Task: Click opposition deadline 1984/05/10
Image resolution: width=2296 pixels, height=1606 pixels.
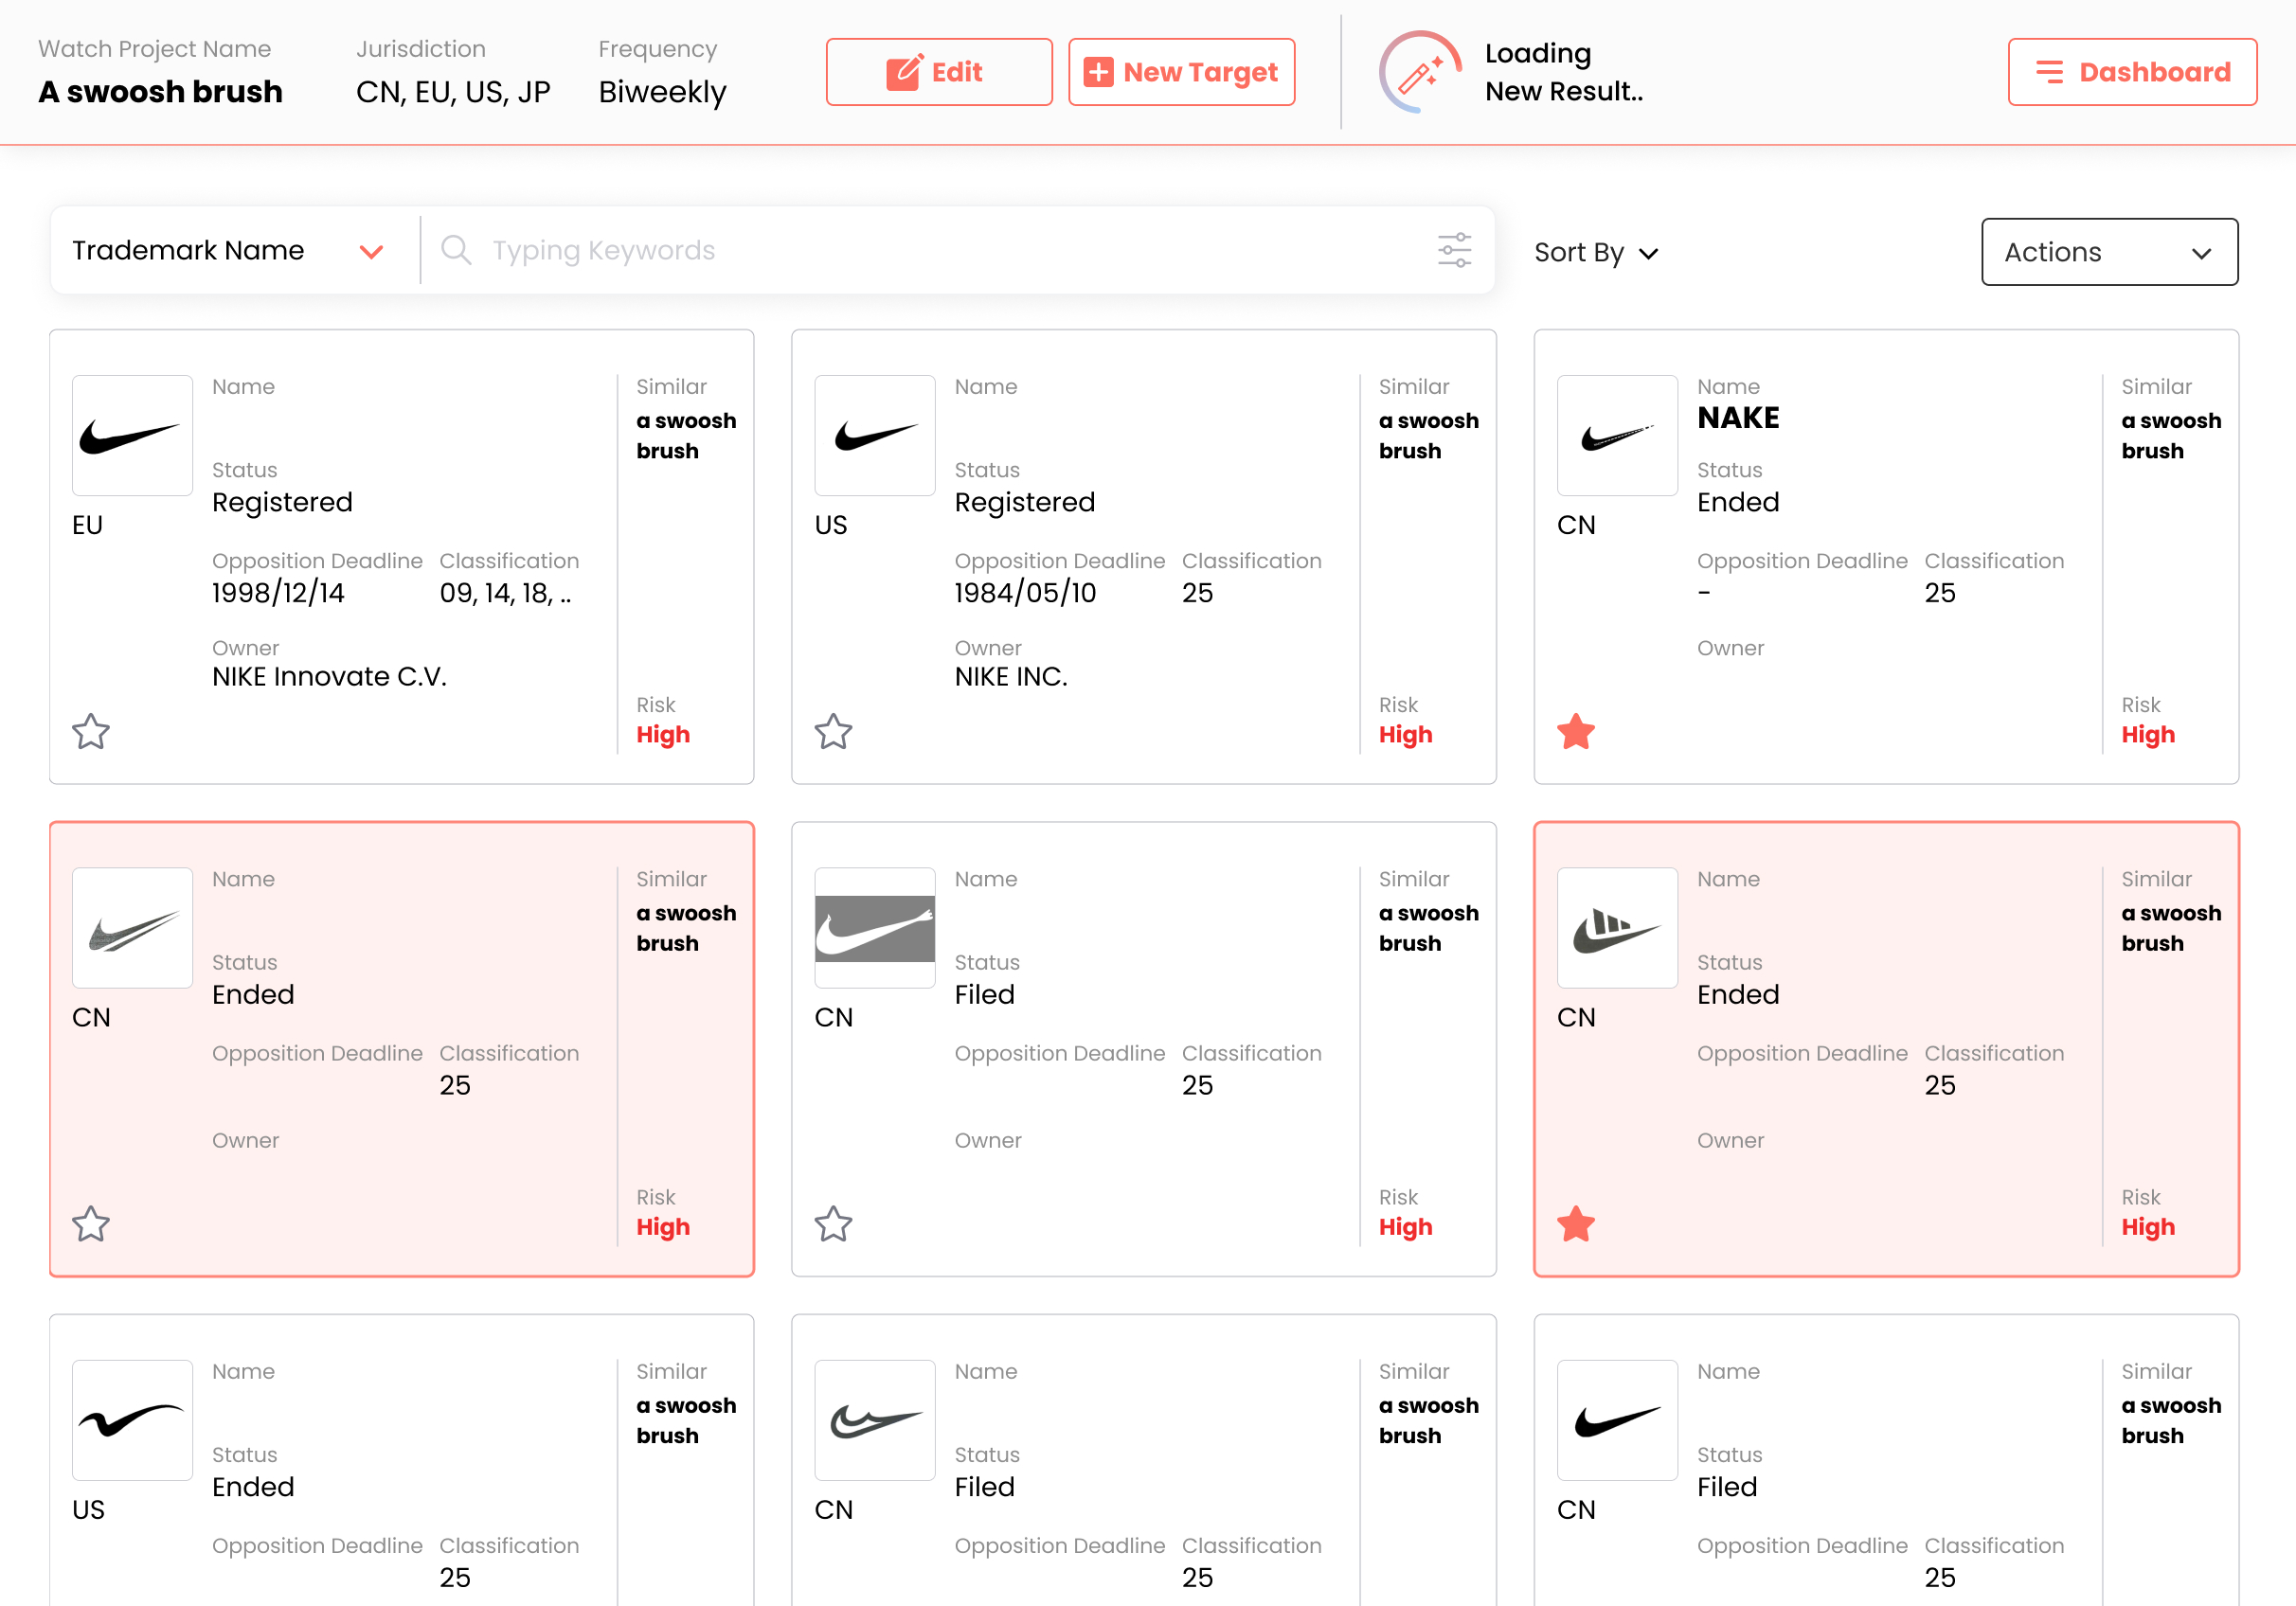Action: click(1025, 593)
